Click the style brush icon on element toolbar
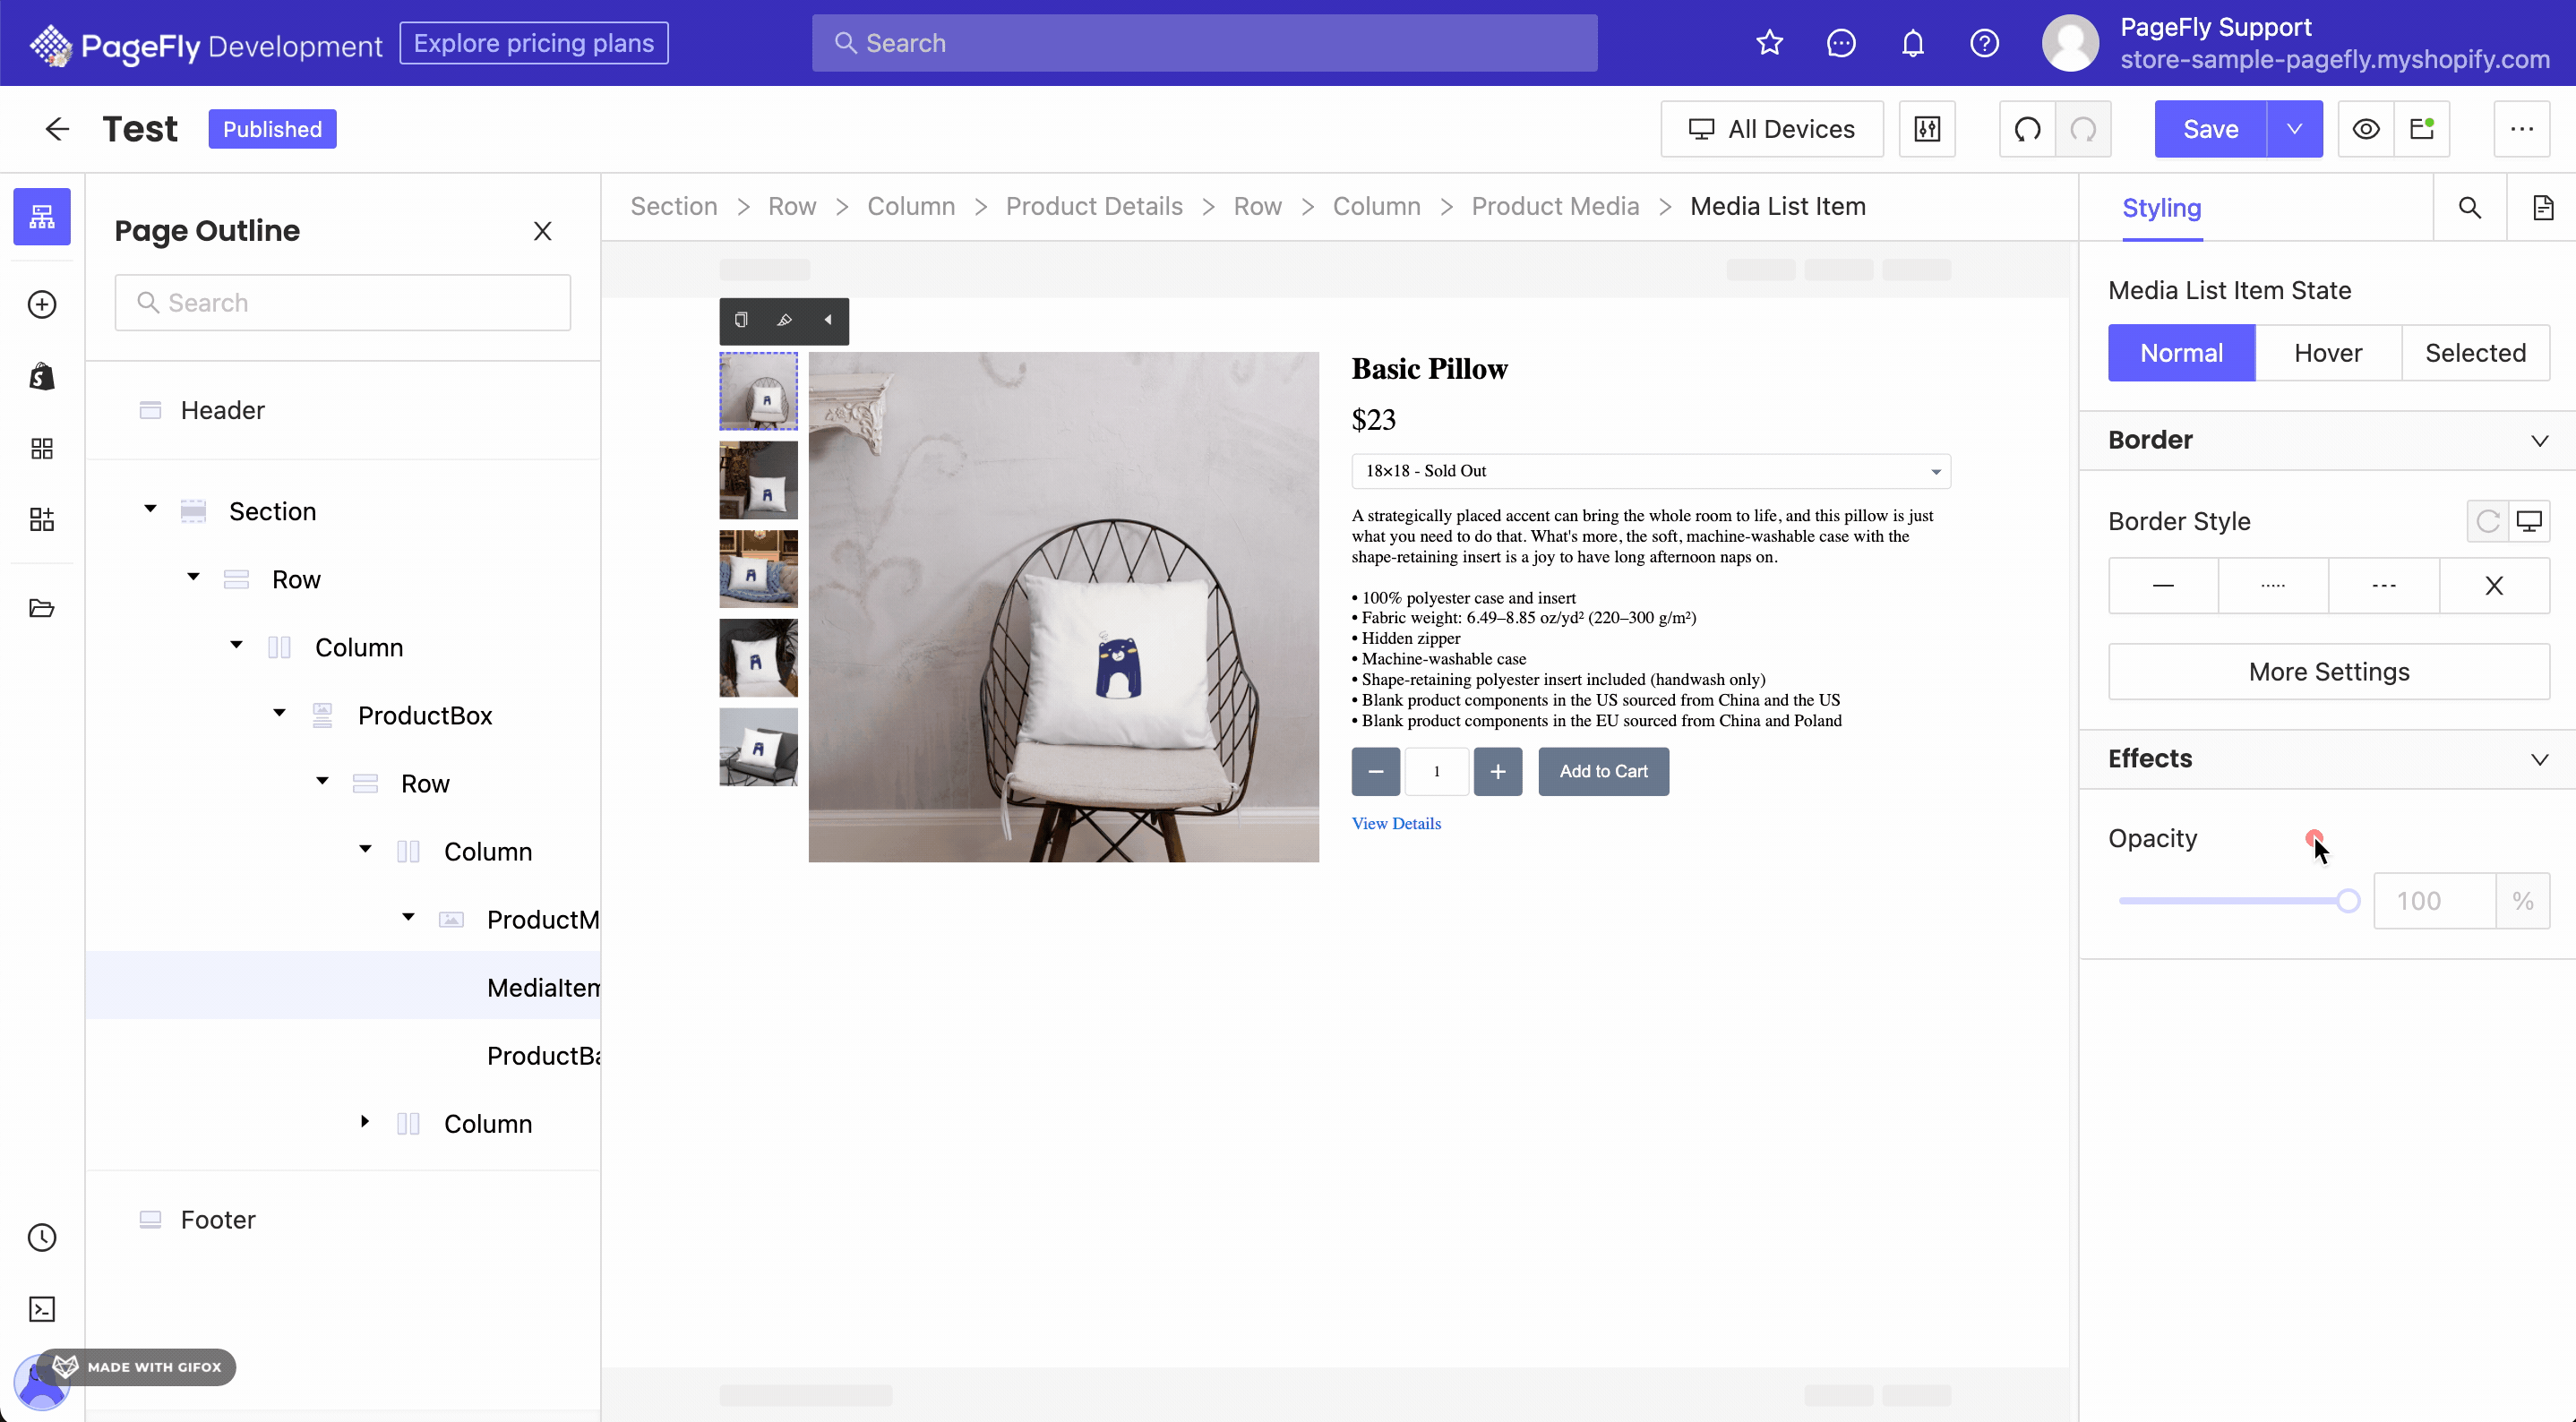2576x1422 pixels. [x=784, y=320]
